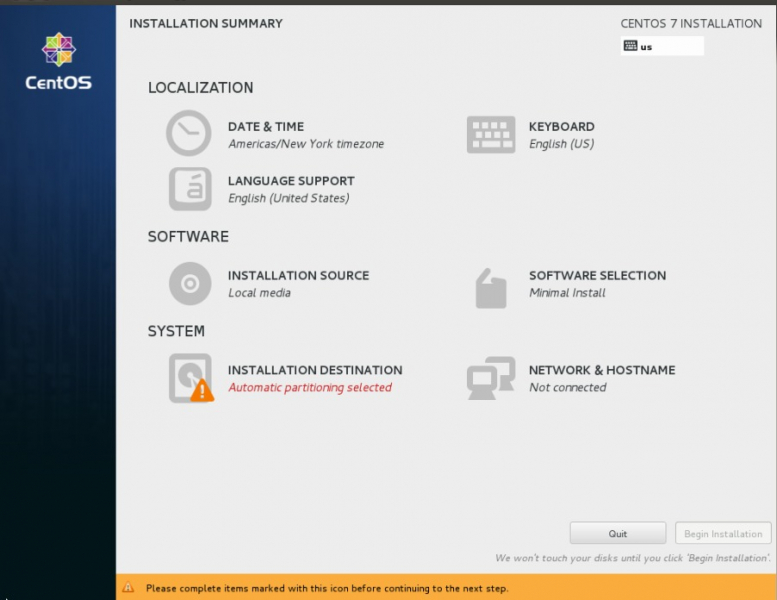Click the Installation Destination disk icon
Screen dimensions: 777x600
(189, 377)
